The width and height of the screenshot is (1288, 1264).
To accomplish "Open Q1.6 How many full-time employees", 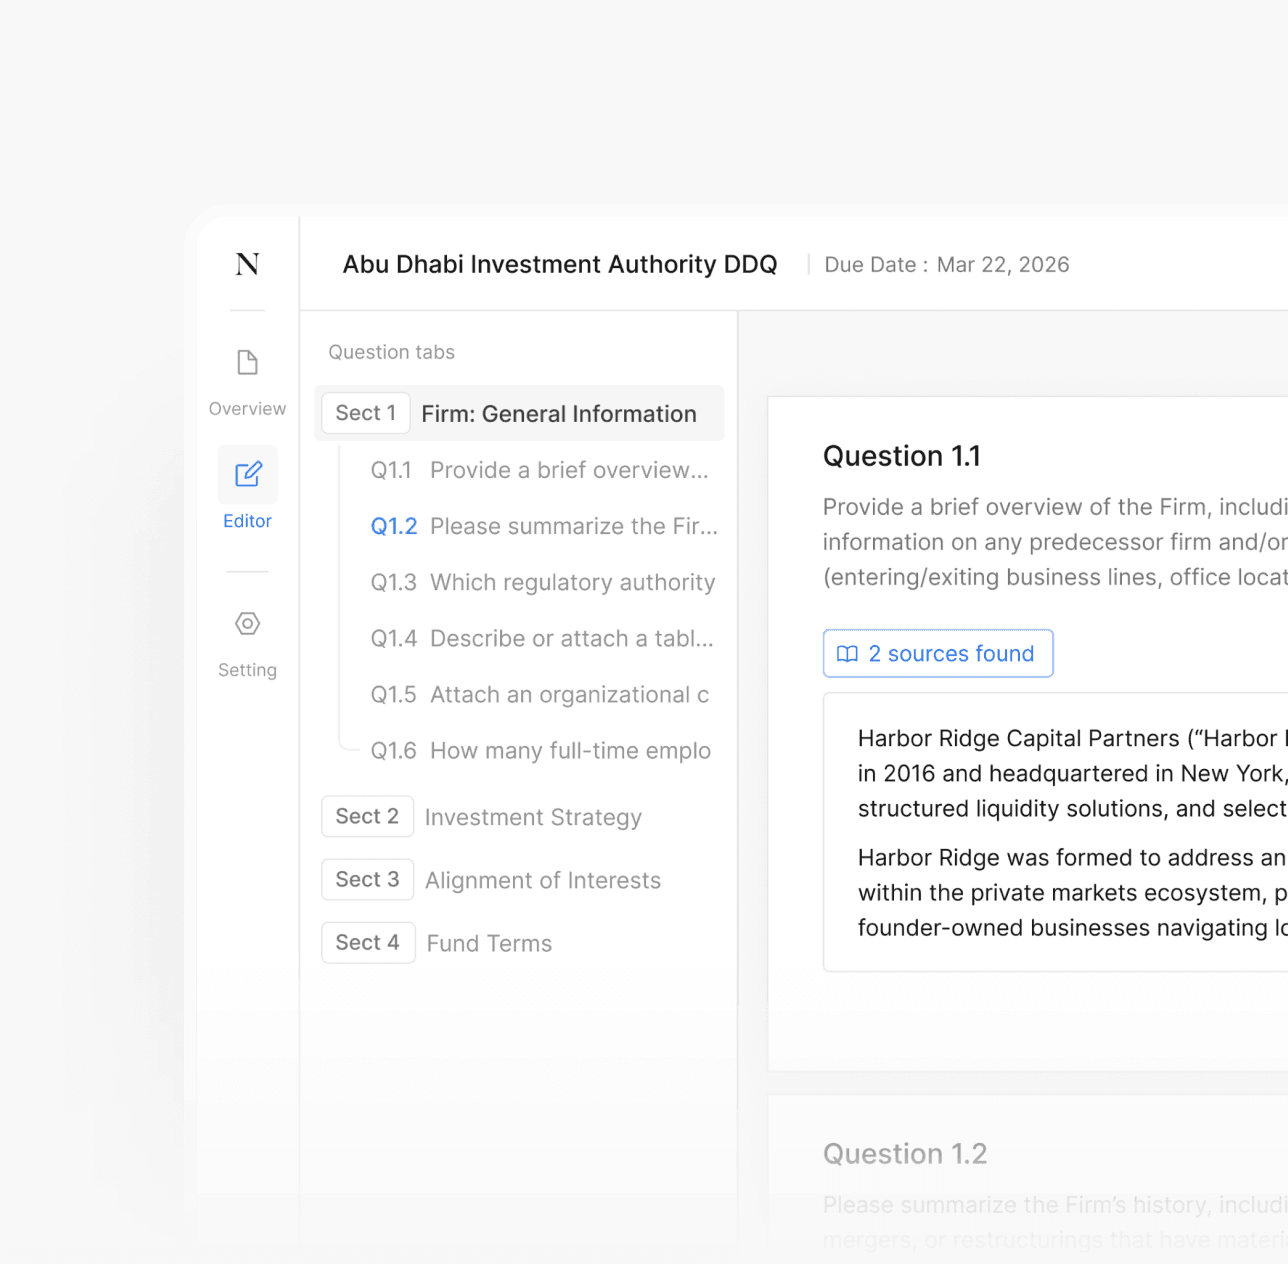I will tap(541, 750).
